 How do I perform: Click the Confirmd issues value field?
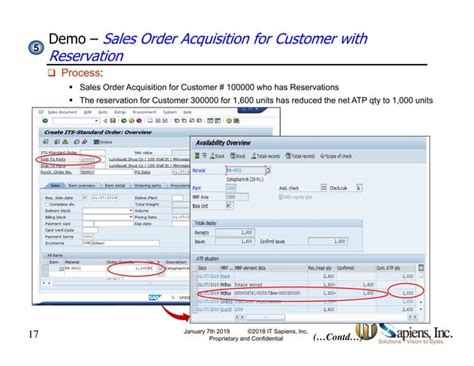click(x=328, y=241)
